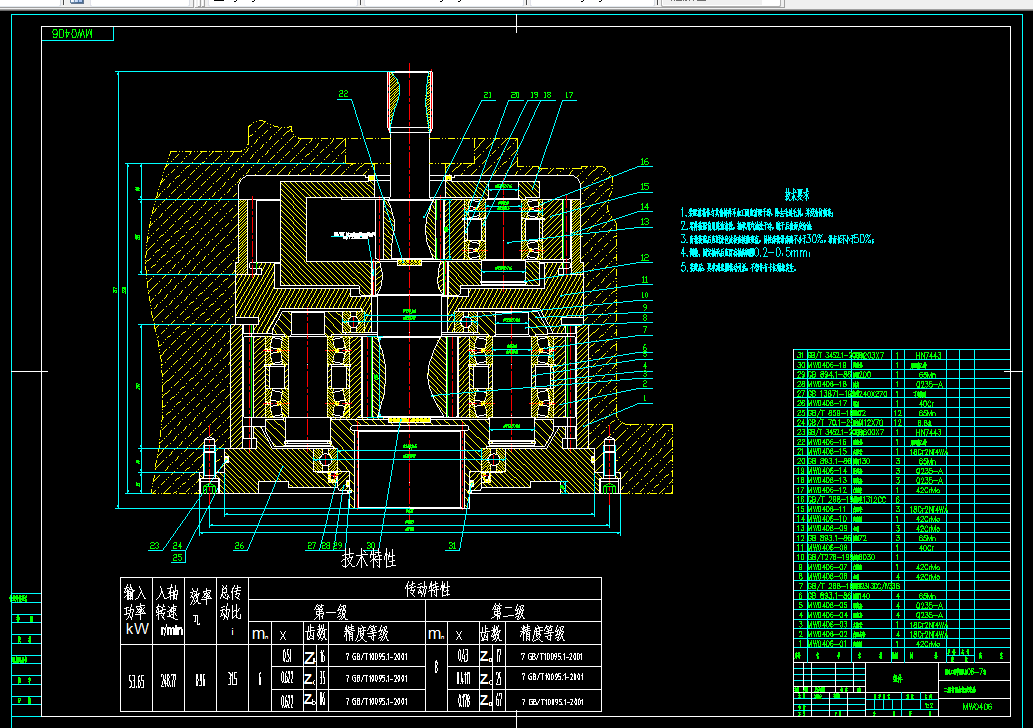The height and width of the screenshot is (728, 1033).
Task: Select the GB/T 70.1 standard in row 24
Action: (x=830, y=423)
